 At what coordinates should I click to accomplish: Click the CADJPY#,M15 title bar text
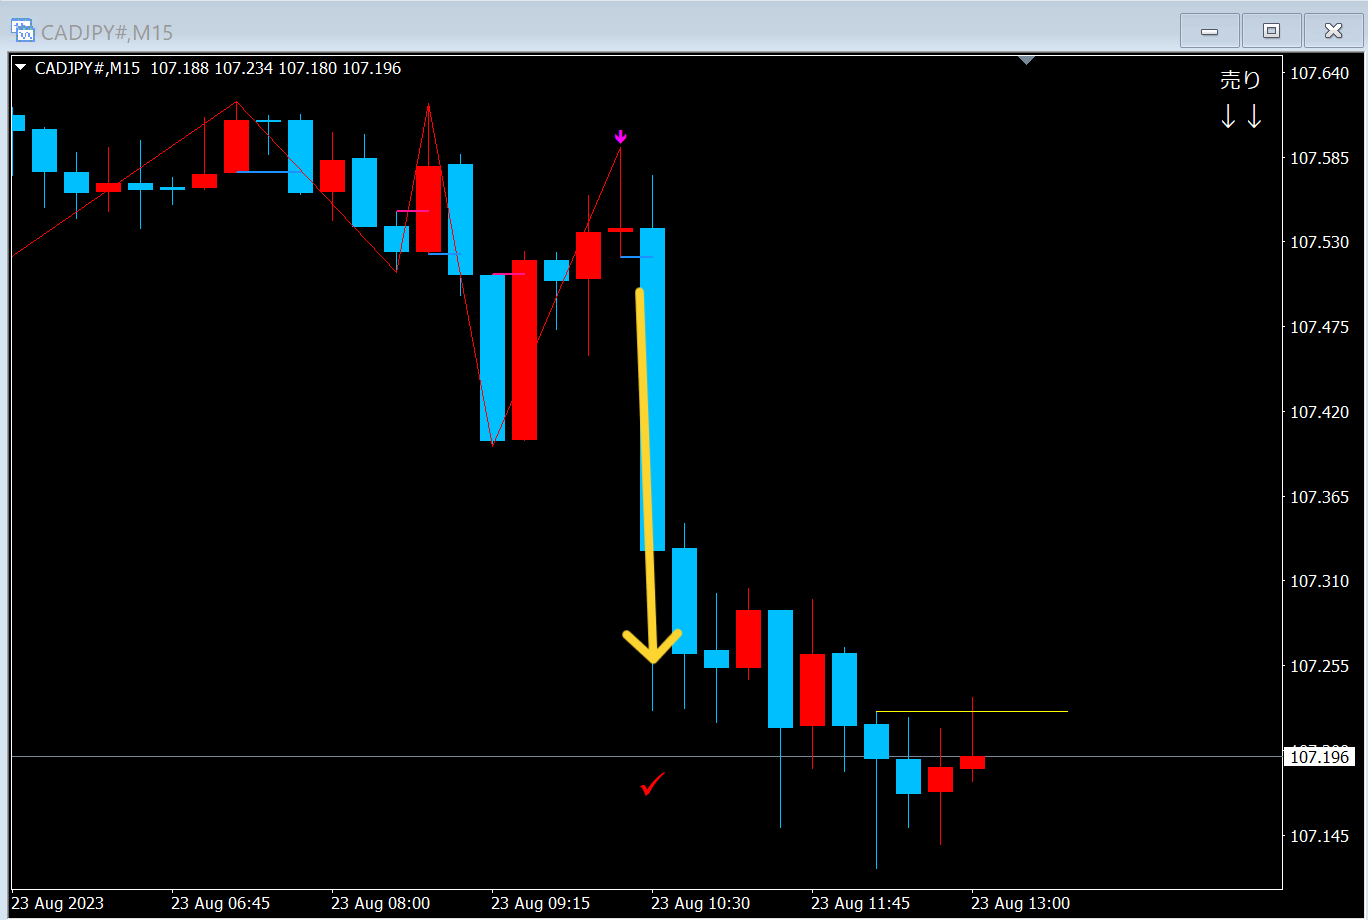[107, 33]
